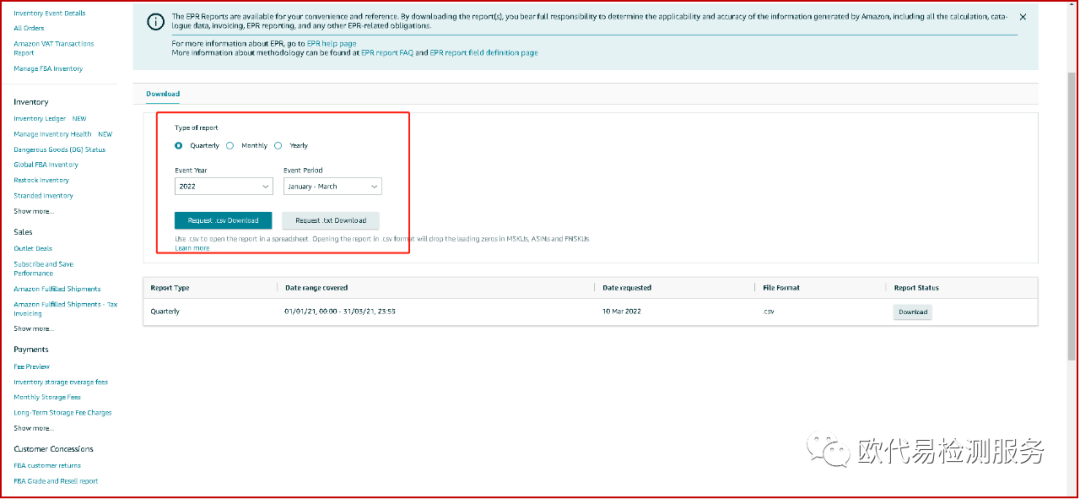Open Manage FBA Inventory link
Screen dimensions: 1080x499
point(48,69)
